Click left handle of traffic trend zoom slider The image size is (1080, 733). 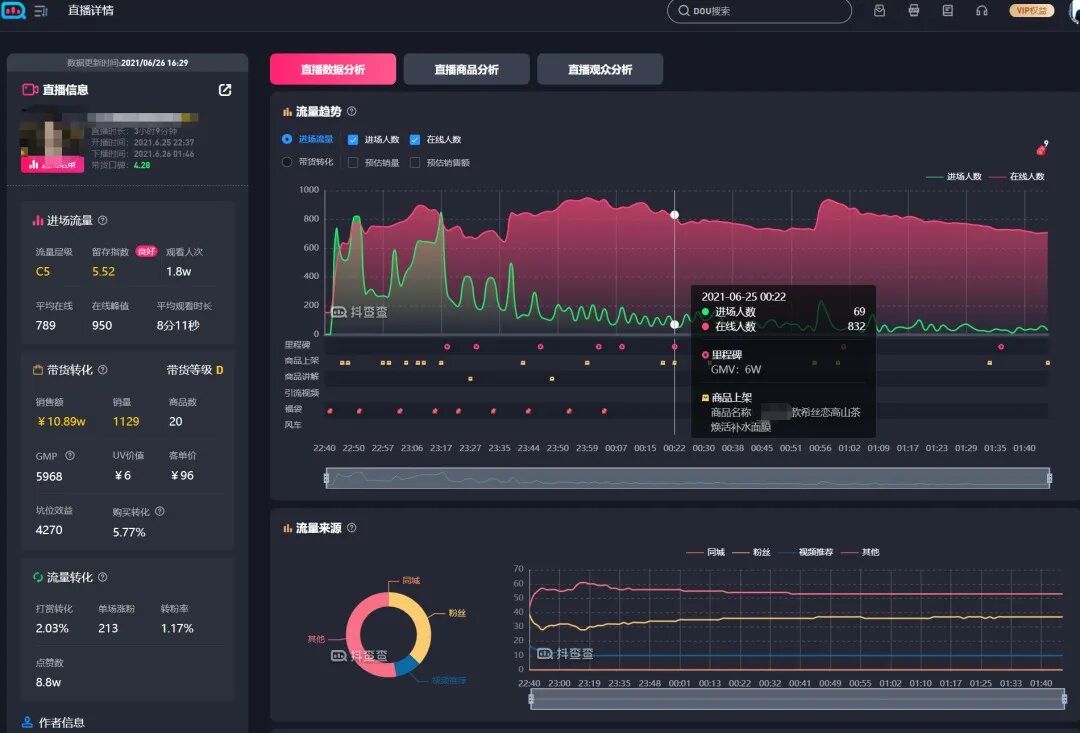coord(326,478)
